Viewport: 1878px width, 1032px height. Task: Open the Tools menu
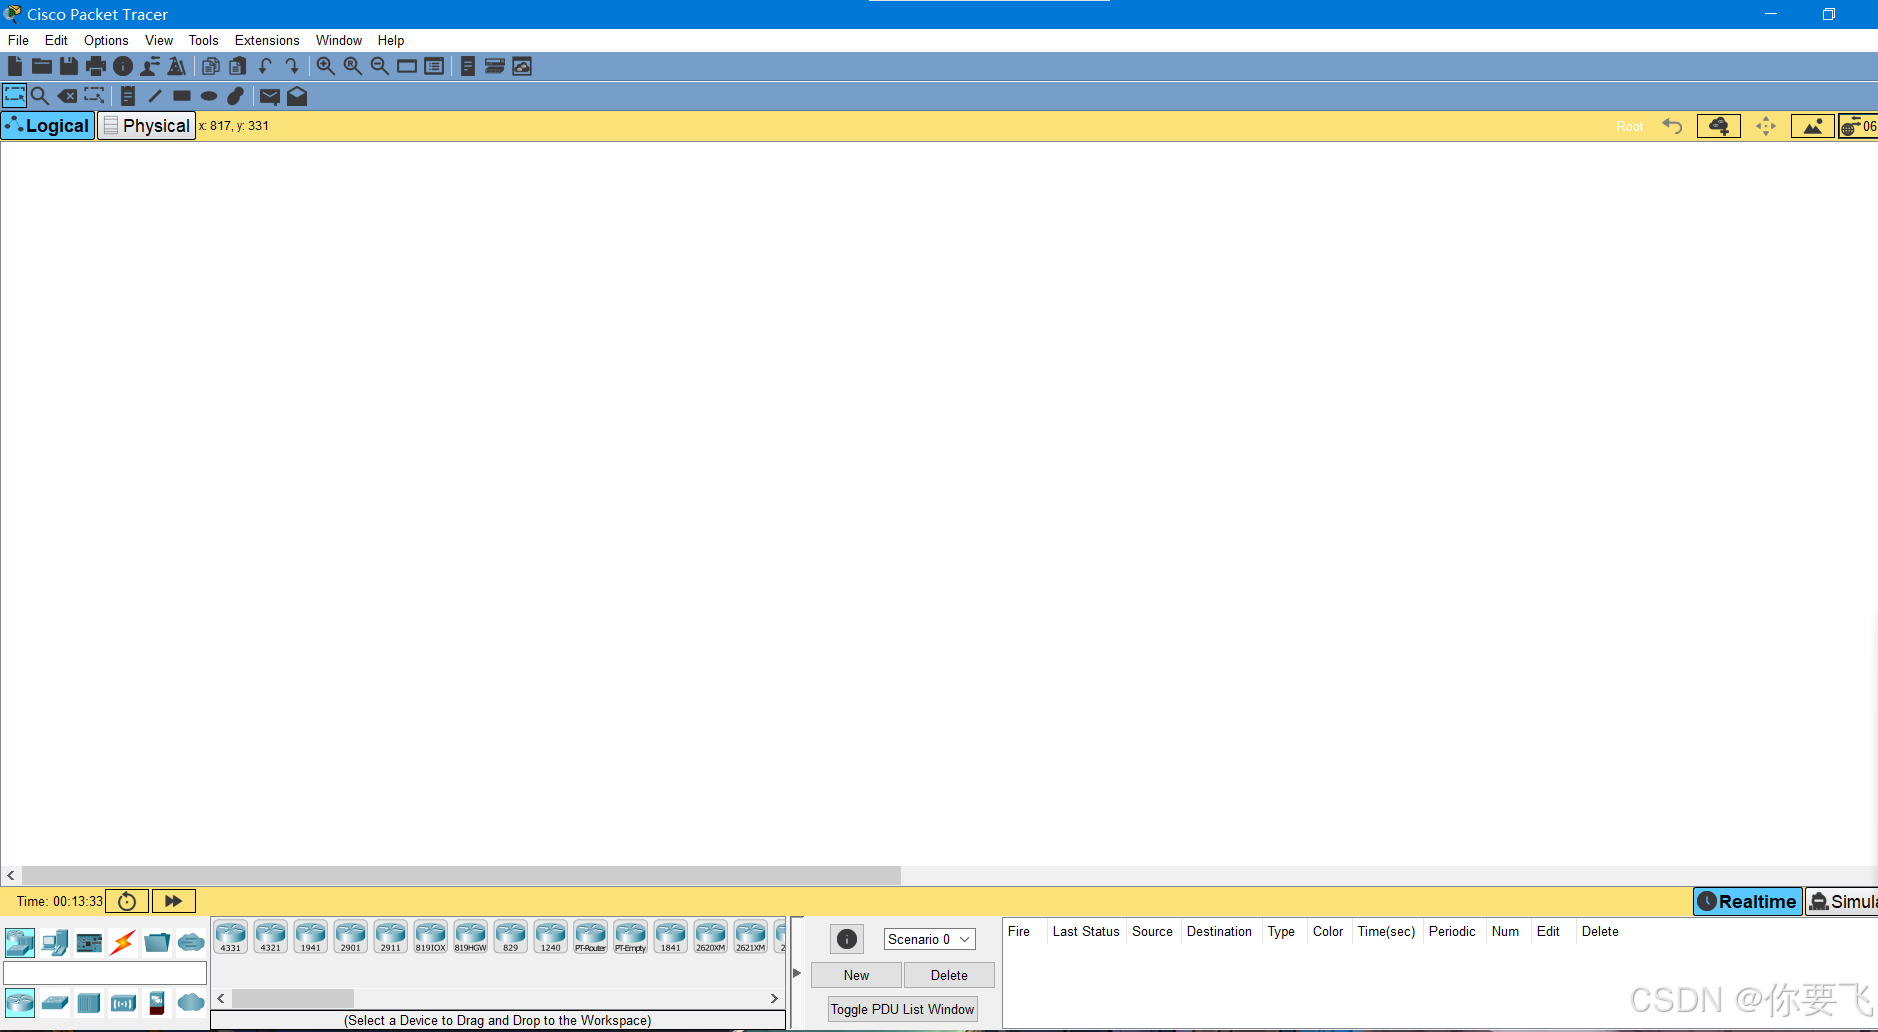point(203,40)
